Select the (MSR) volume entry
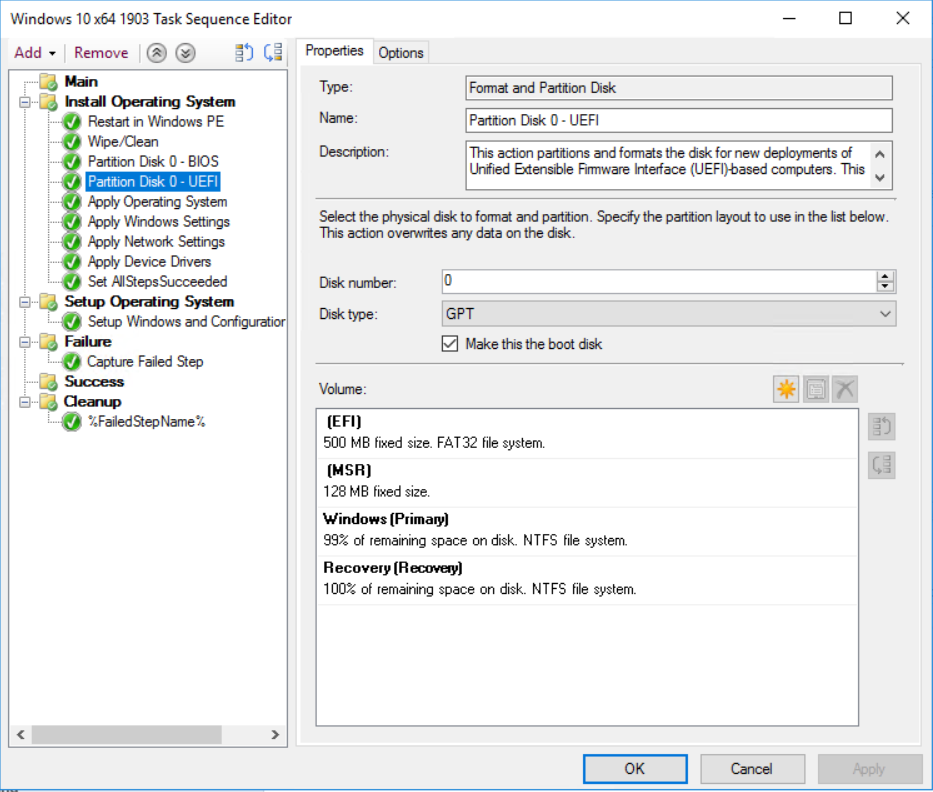The height and width of the screenshot is (792, 933). pos(587,482)
